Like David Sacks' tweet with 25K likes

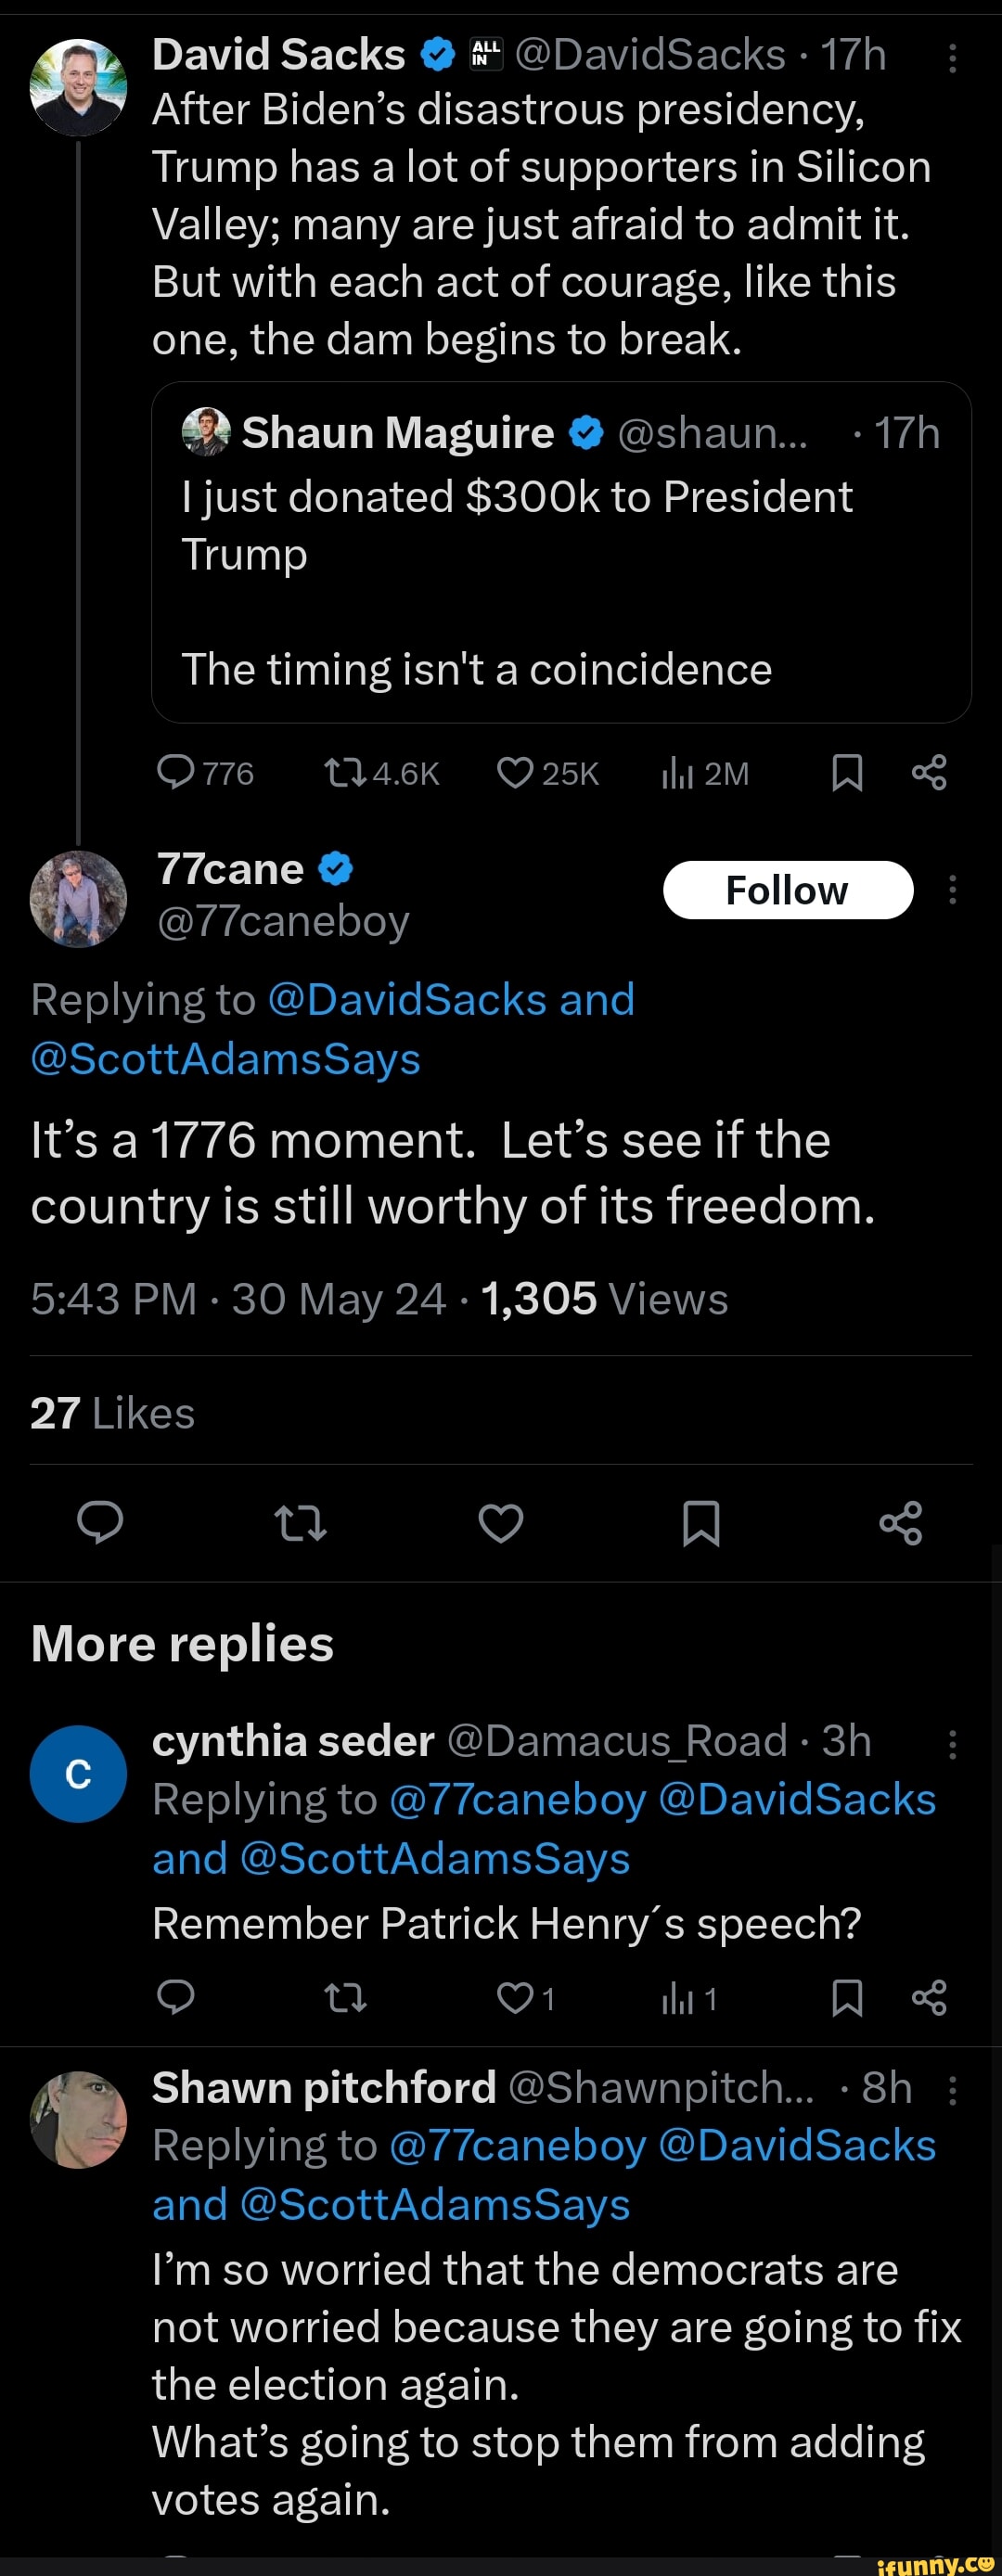click(x=515, y=773)
